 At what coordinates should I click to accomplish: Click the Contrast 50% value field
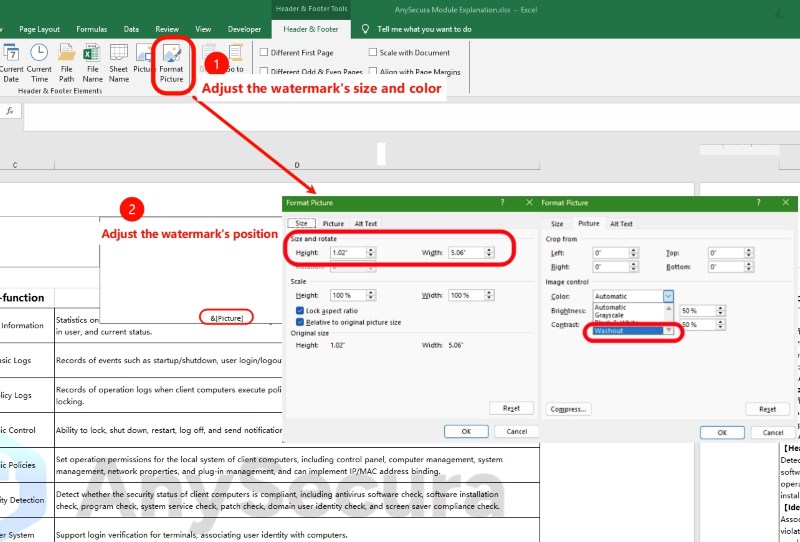pos(697,325)
